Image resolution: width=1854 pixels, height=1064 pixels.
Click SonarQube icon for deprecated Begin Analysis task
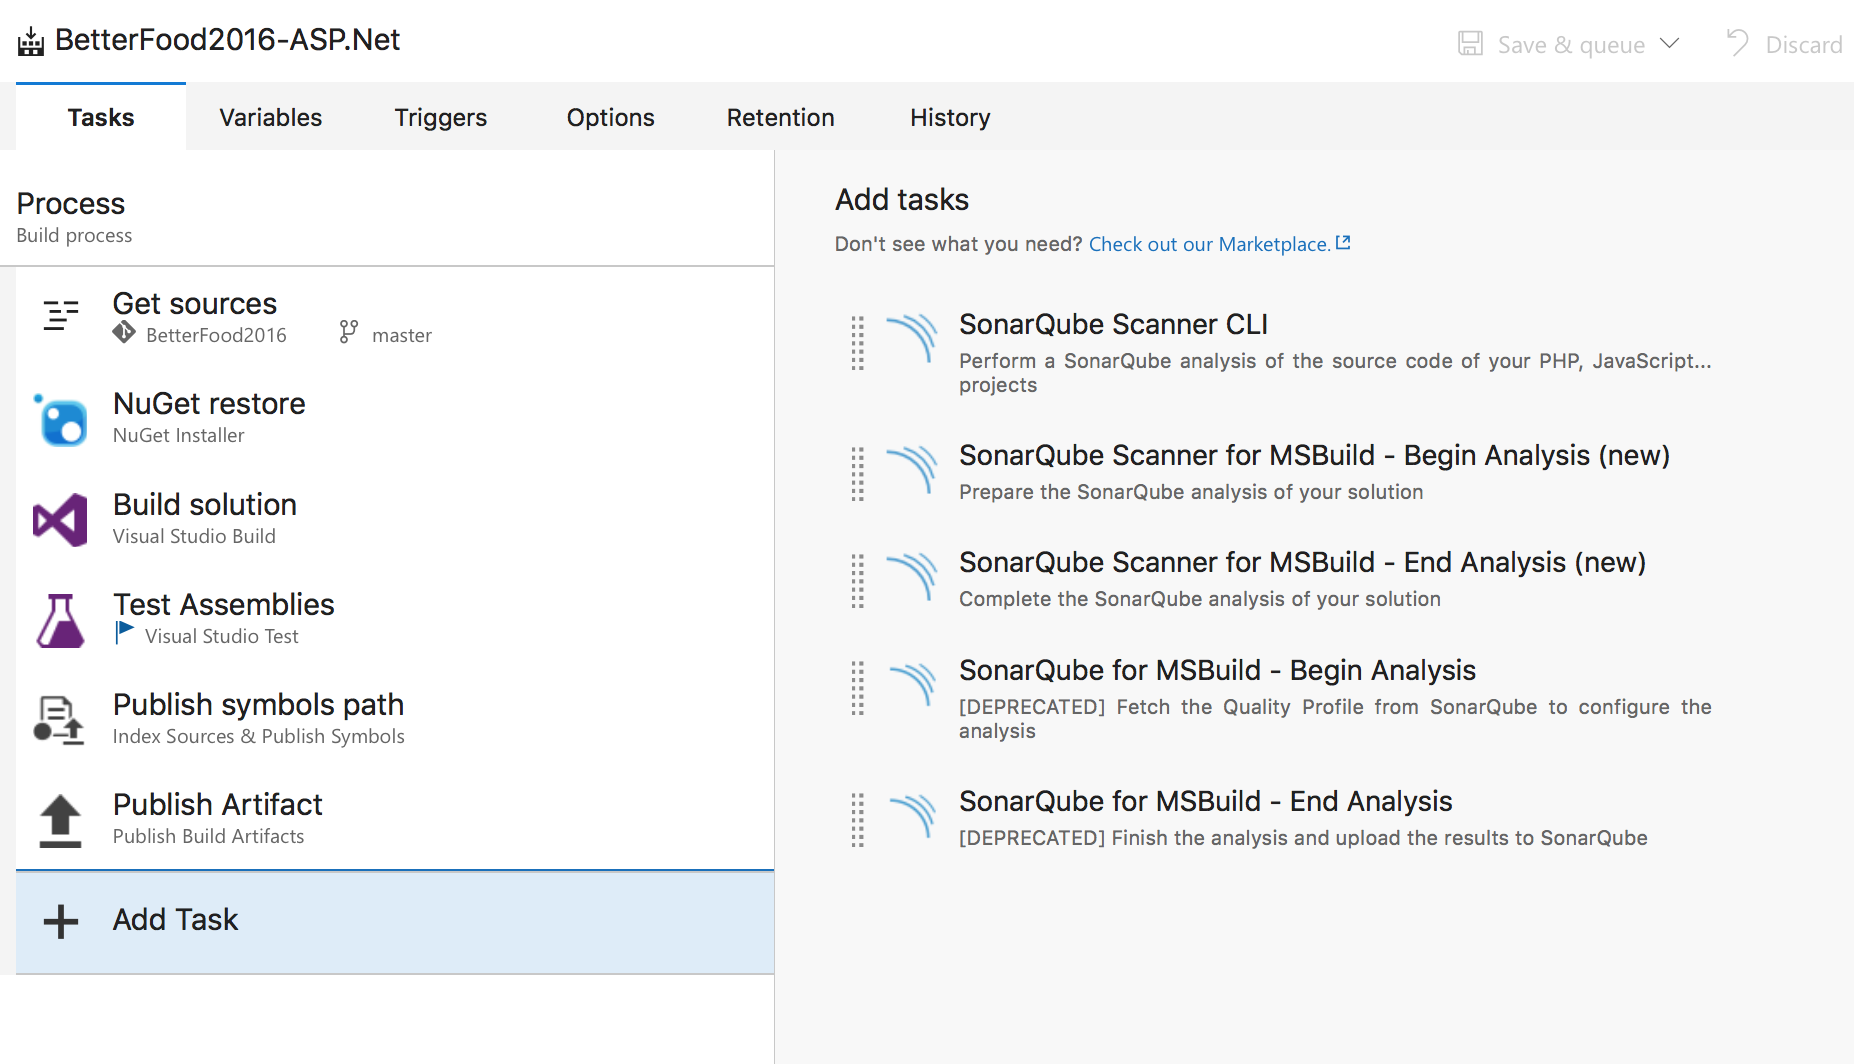tap(912, 685)
